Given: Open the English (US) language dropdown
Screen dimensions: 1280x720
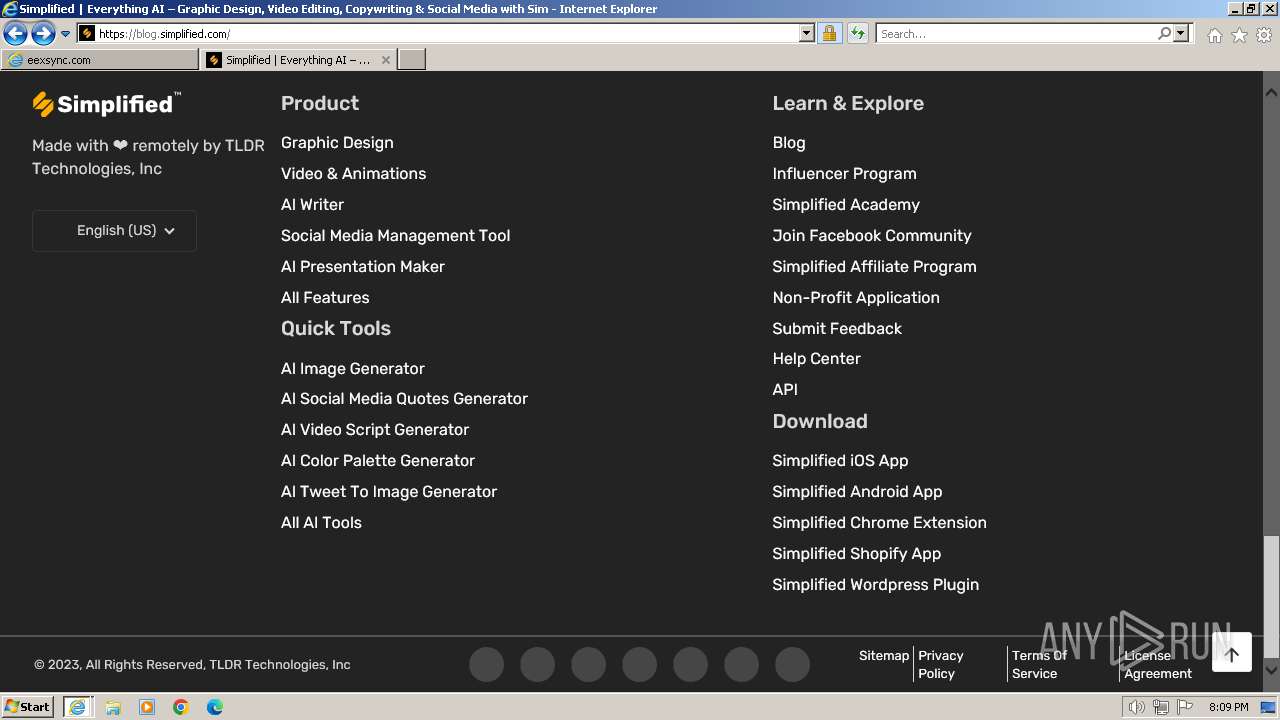Looking at the screenshot, I should 114,231.
